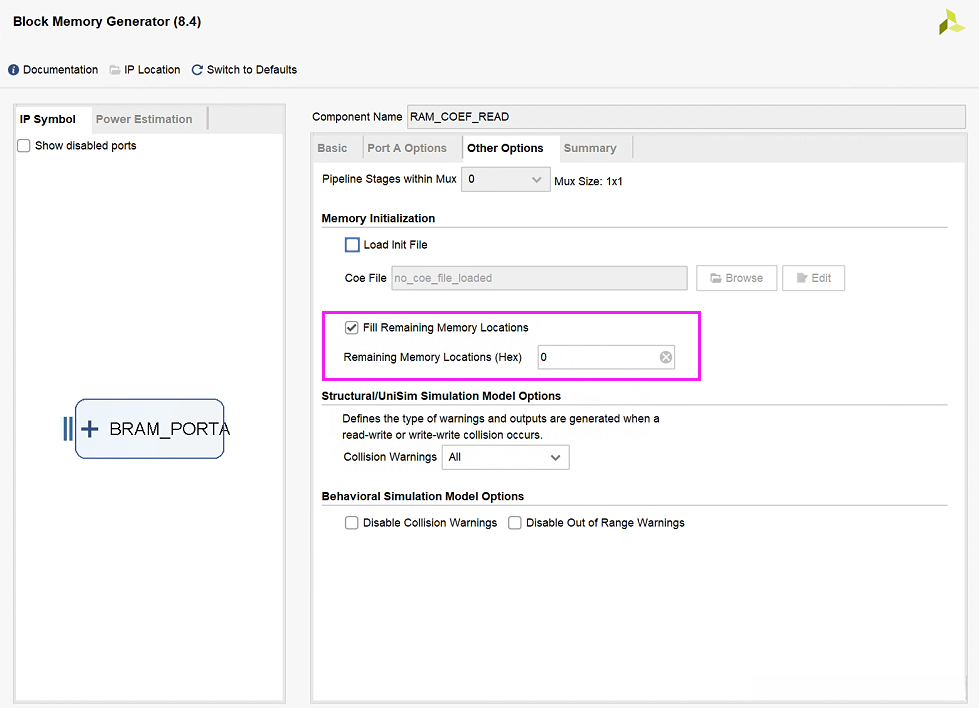
Task: Open the Collision Warnings dropdown
Action: (x=506, y=457)
